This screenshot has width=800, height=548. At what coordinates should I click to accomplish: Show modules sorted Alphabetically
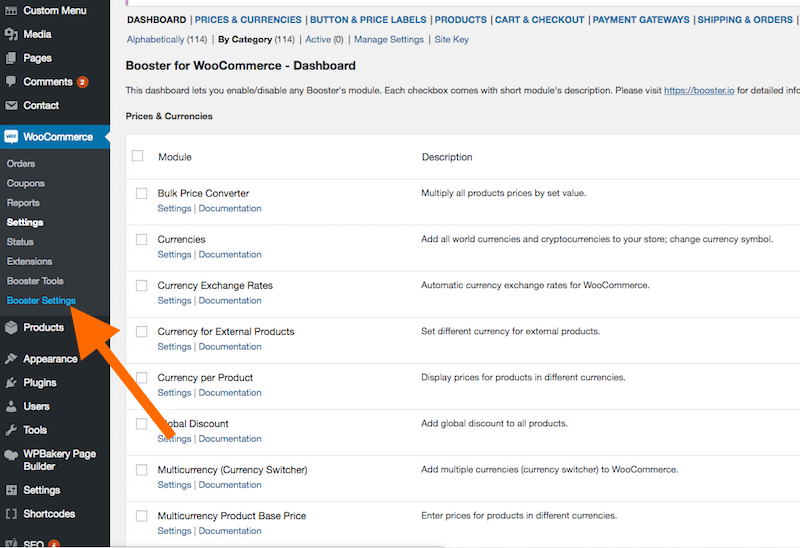pyautogui.click(x=156, y=39)
